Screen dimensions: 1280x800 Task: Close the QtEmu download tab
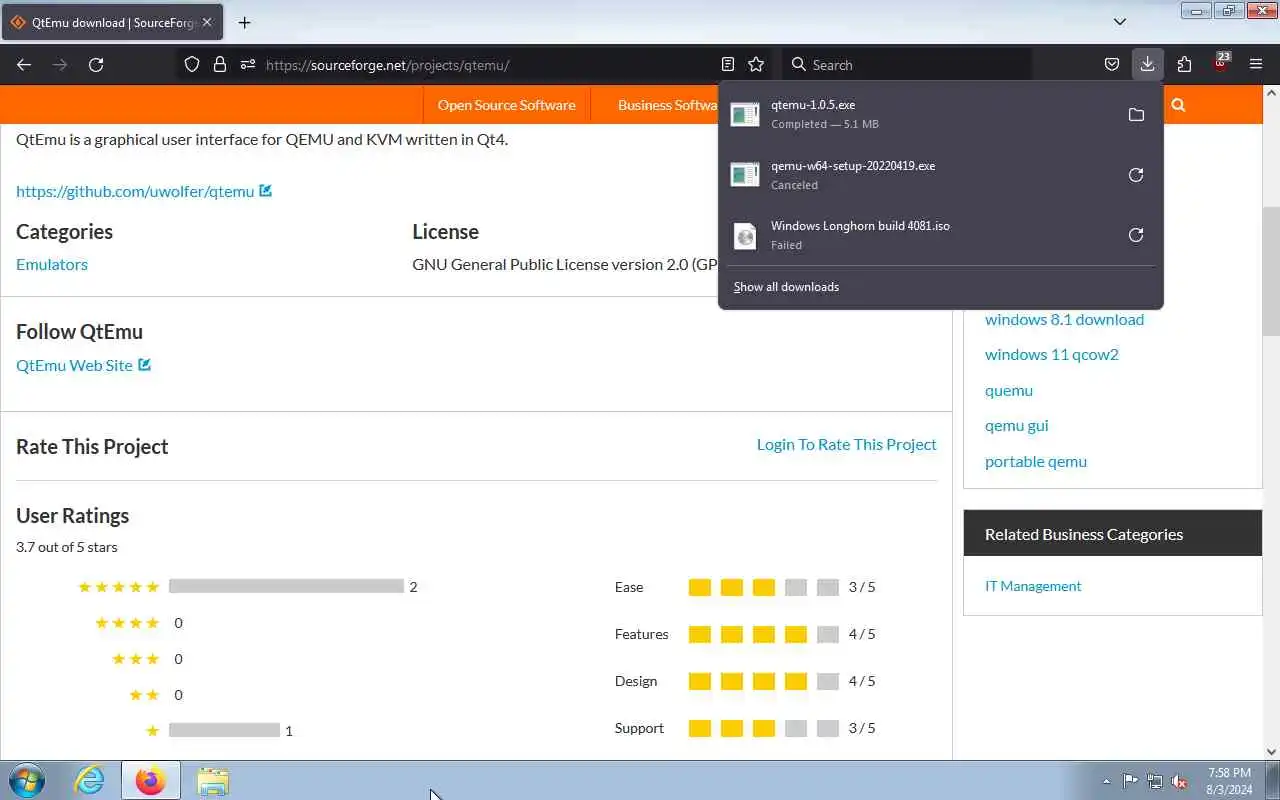pyautogui.click(x=206, y=22)
